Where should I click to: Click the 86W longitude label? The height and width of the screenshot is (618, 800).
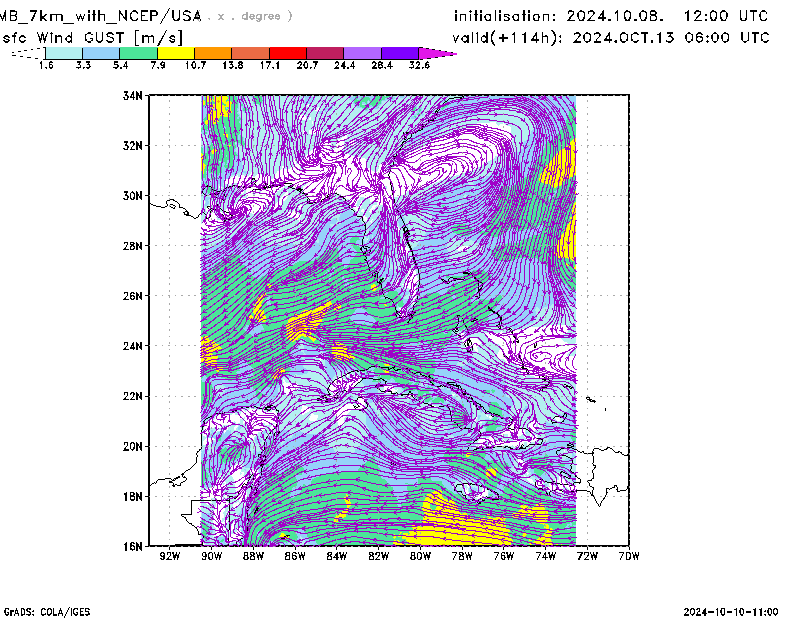pos(295,556)
